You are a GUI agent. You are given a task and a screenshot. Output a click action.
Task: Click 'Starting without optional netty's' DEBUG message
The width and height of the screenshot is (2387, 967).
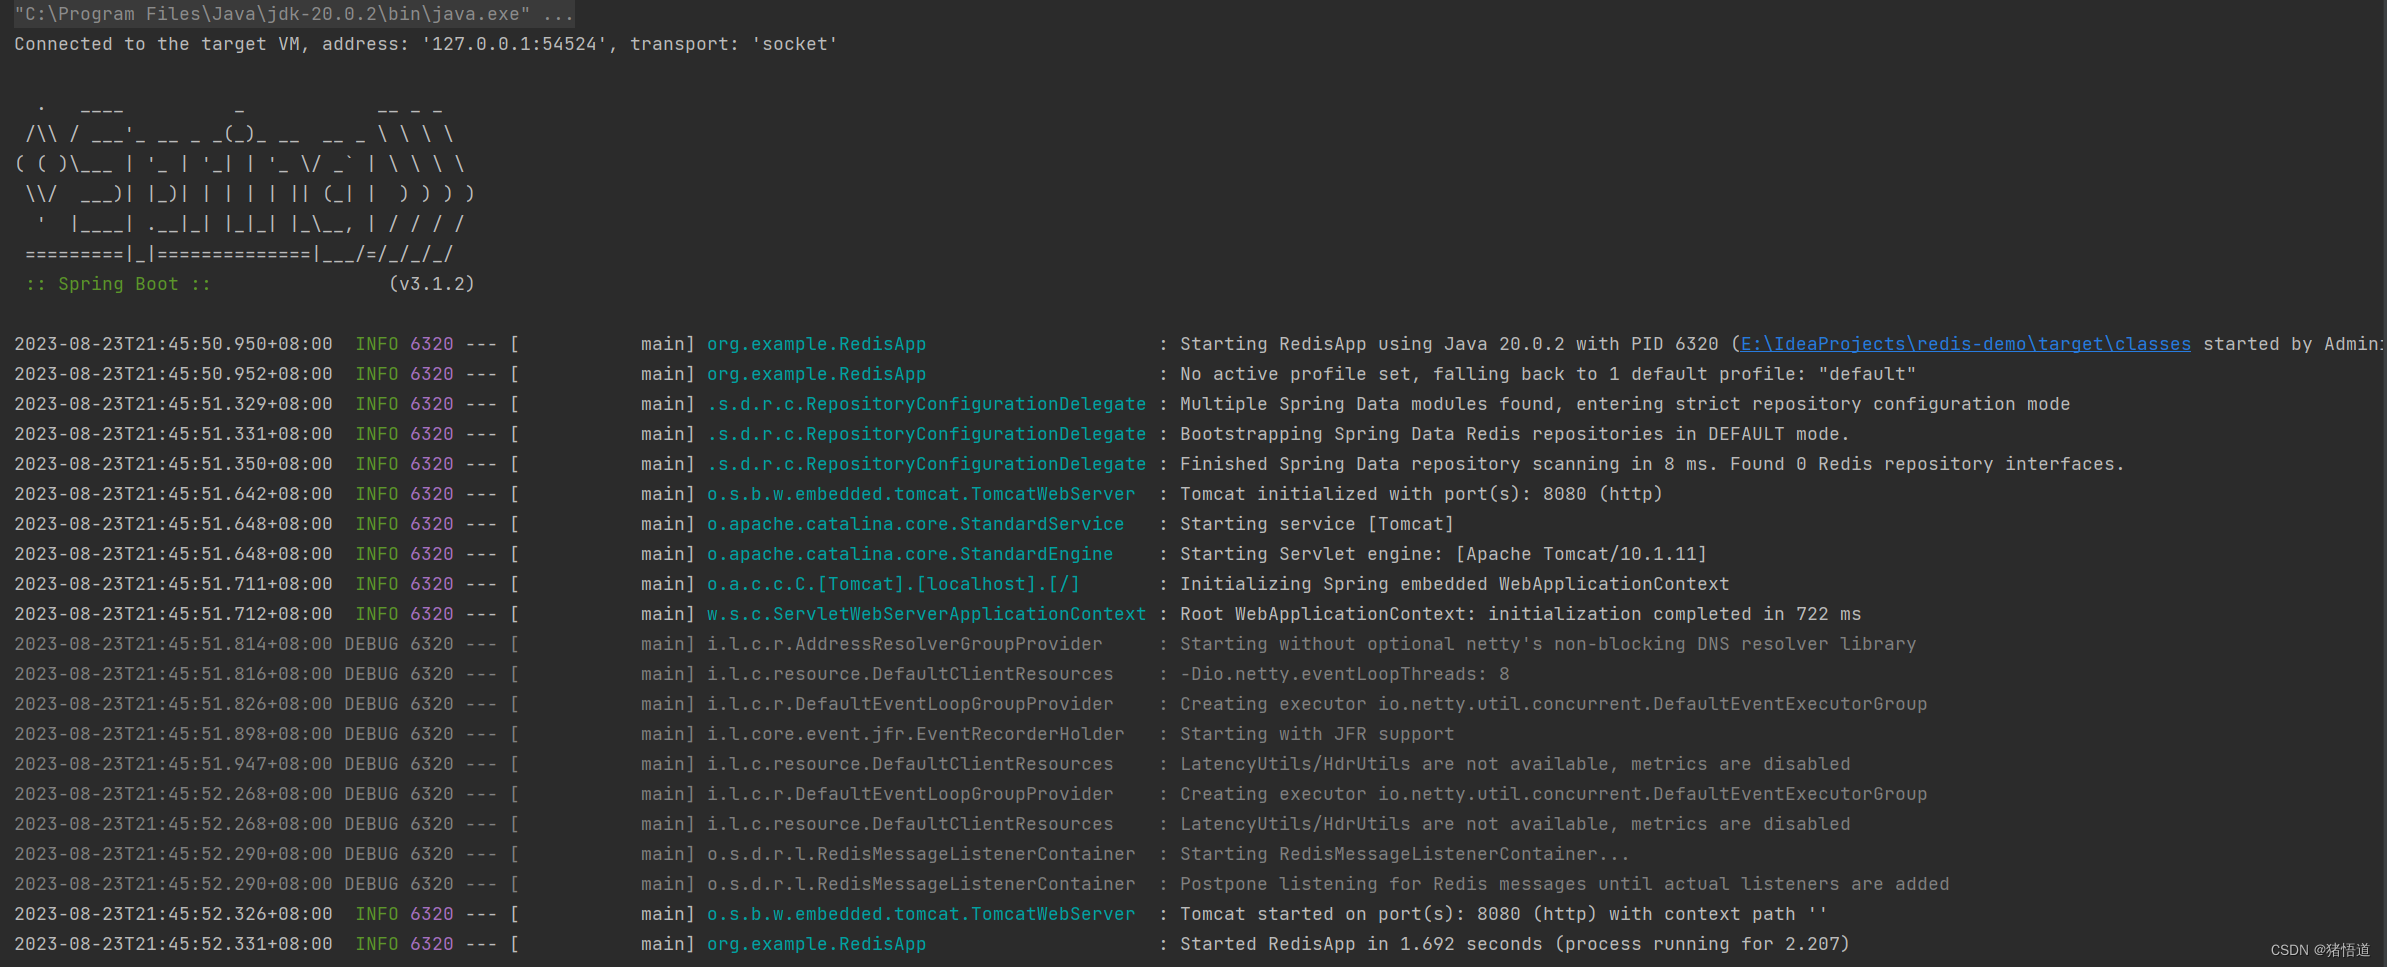tap(1548, 644)
